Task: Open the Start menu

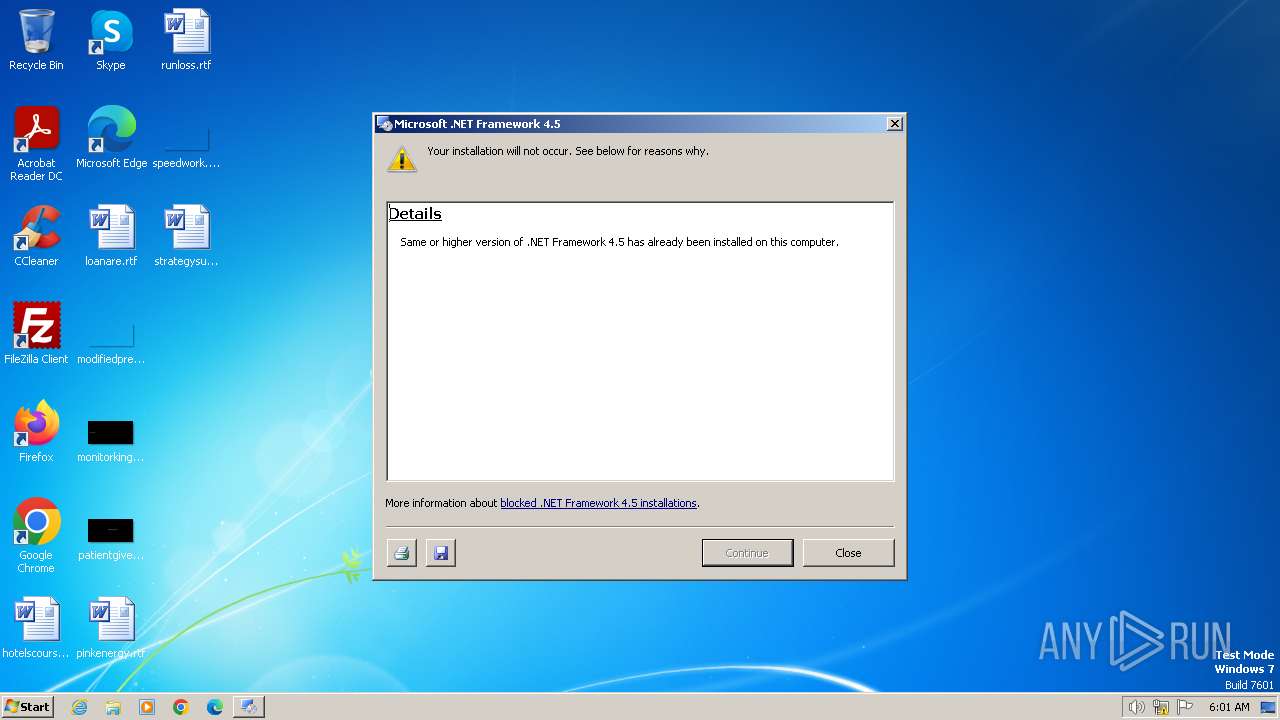Action: (27, 707)
